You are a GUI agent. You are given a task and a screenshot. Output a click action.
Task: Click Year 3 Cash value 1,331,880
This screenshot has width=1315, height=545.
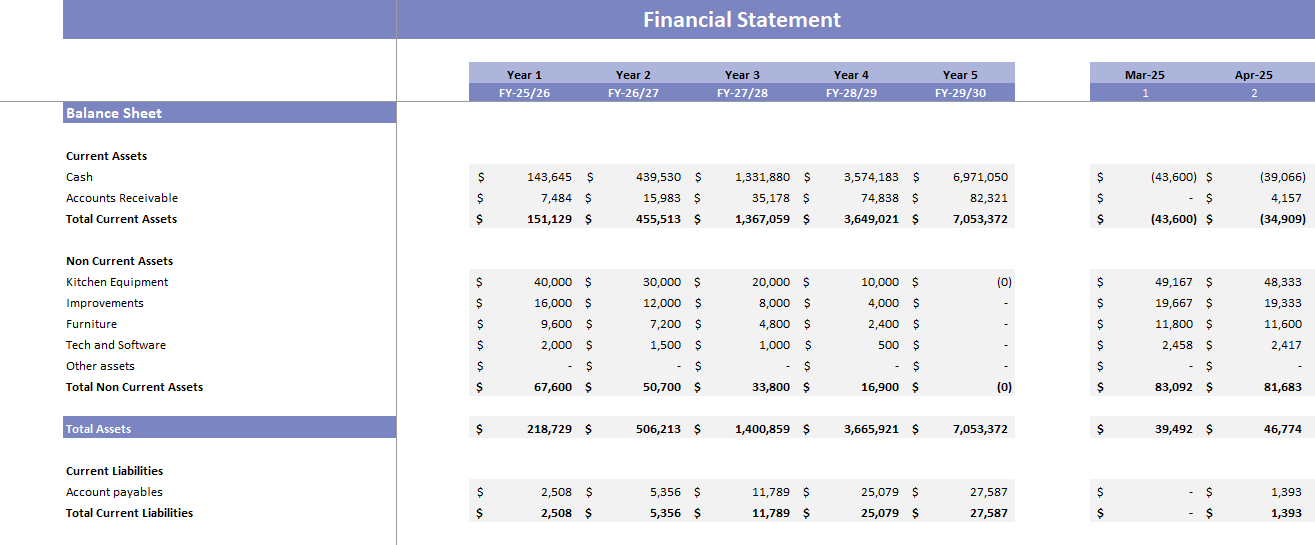tap(762, 177)
